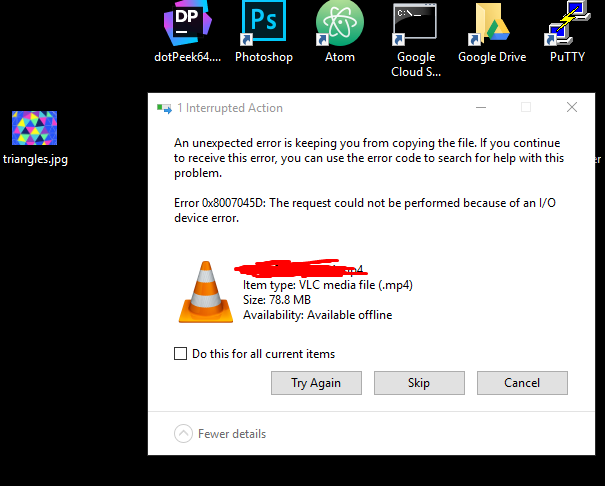
Task: Click the copy dialog title bar icon
Action: point(164,108)
